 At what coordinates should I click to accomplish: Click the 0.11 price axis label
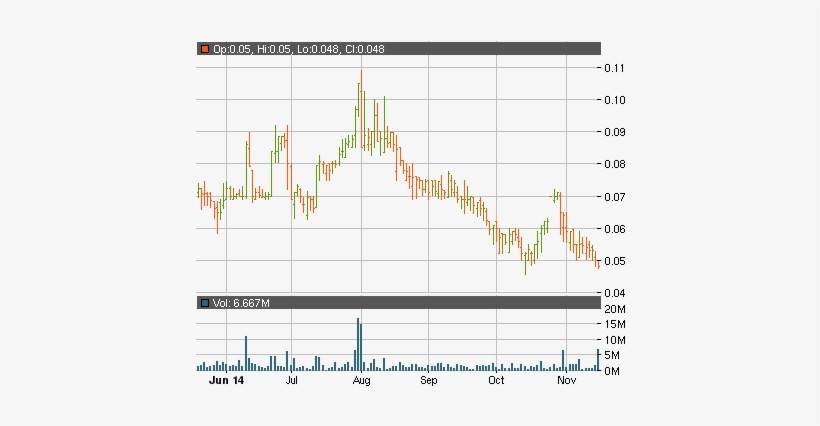click(x=614, y=68)
